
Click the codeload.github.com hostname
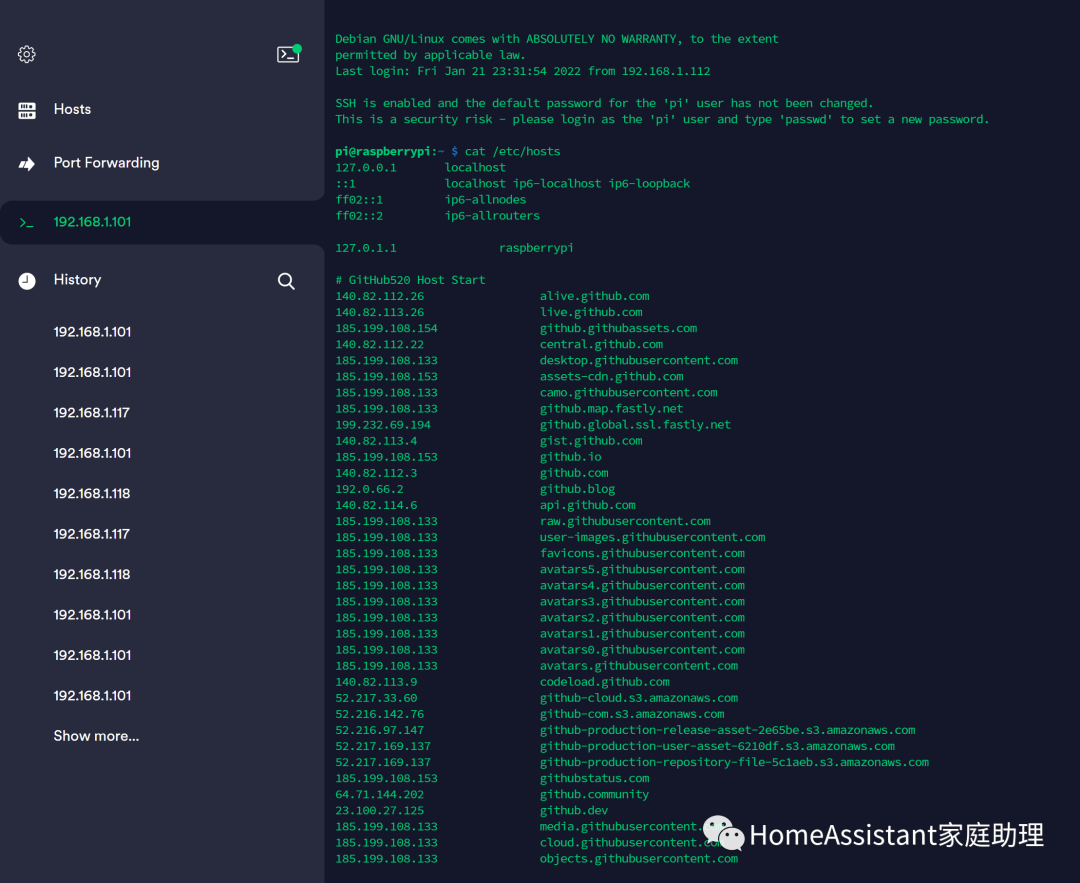pyautogui.click(x=605, y=682)
